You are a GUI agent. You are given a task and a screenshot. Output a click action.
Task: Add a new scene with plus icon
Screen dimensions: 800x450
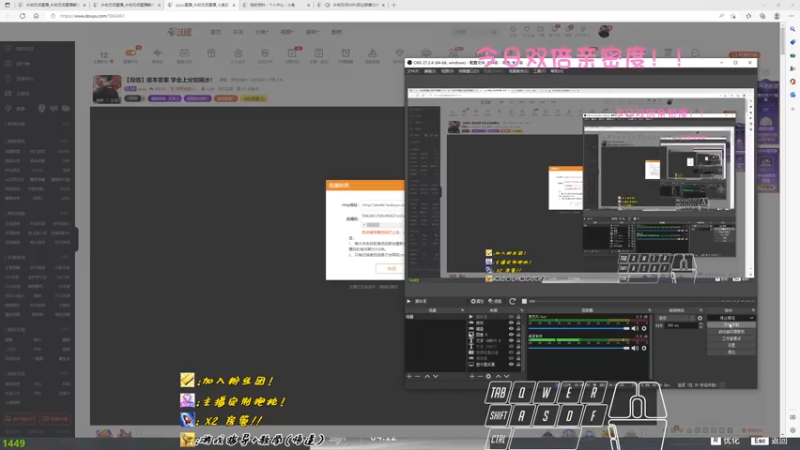(410, 376)
